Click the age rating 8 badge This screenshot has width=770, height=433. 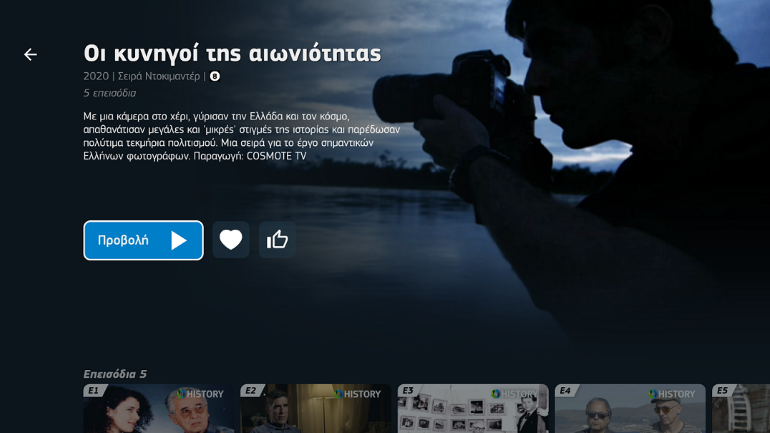click(x=214, y=76)
